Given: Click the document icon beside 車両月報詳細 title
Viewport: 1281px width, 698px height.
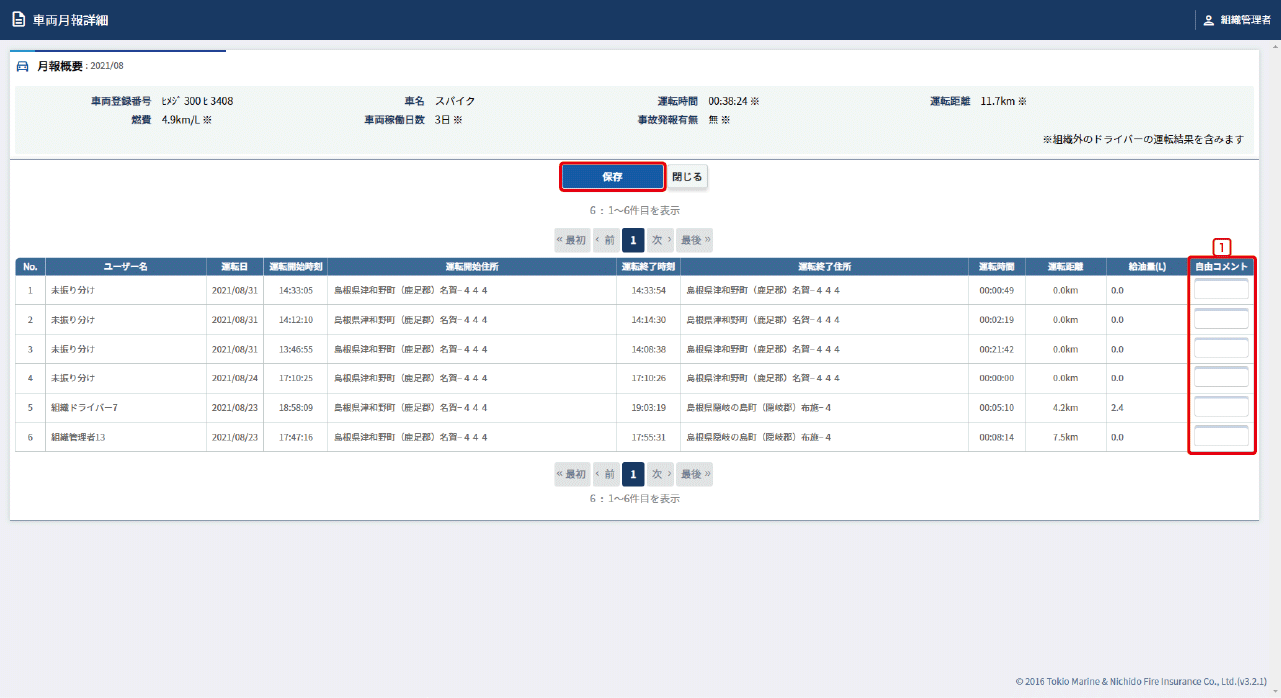Looking at the screenshot, I should click(x=18, y=19).
